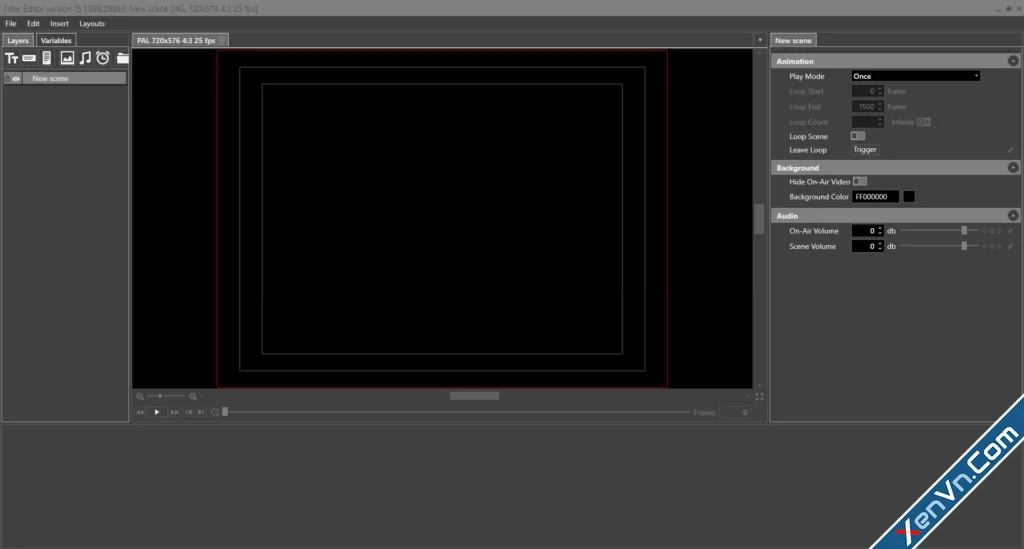The image size is (1024, 549).
Task: Toggle the Infinite loop count switch
Action: click(x=923, y=122)
